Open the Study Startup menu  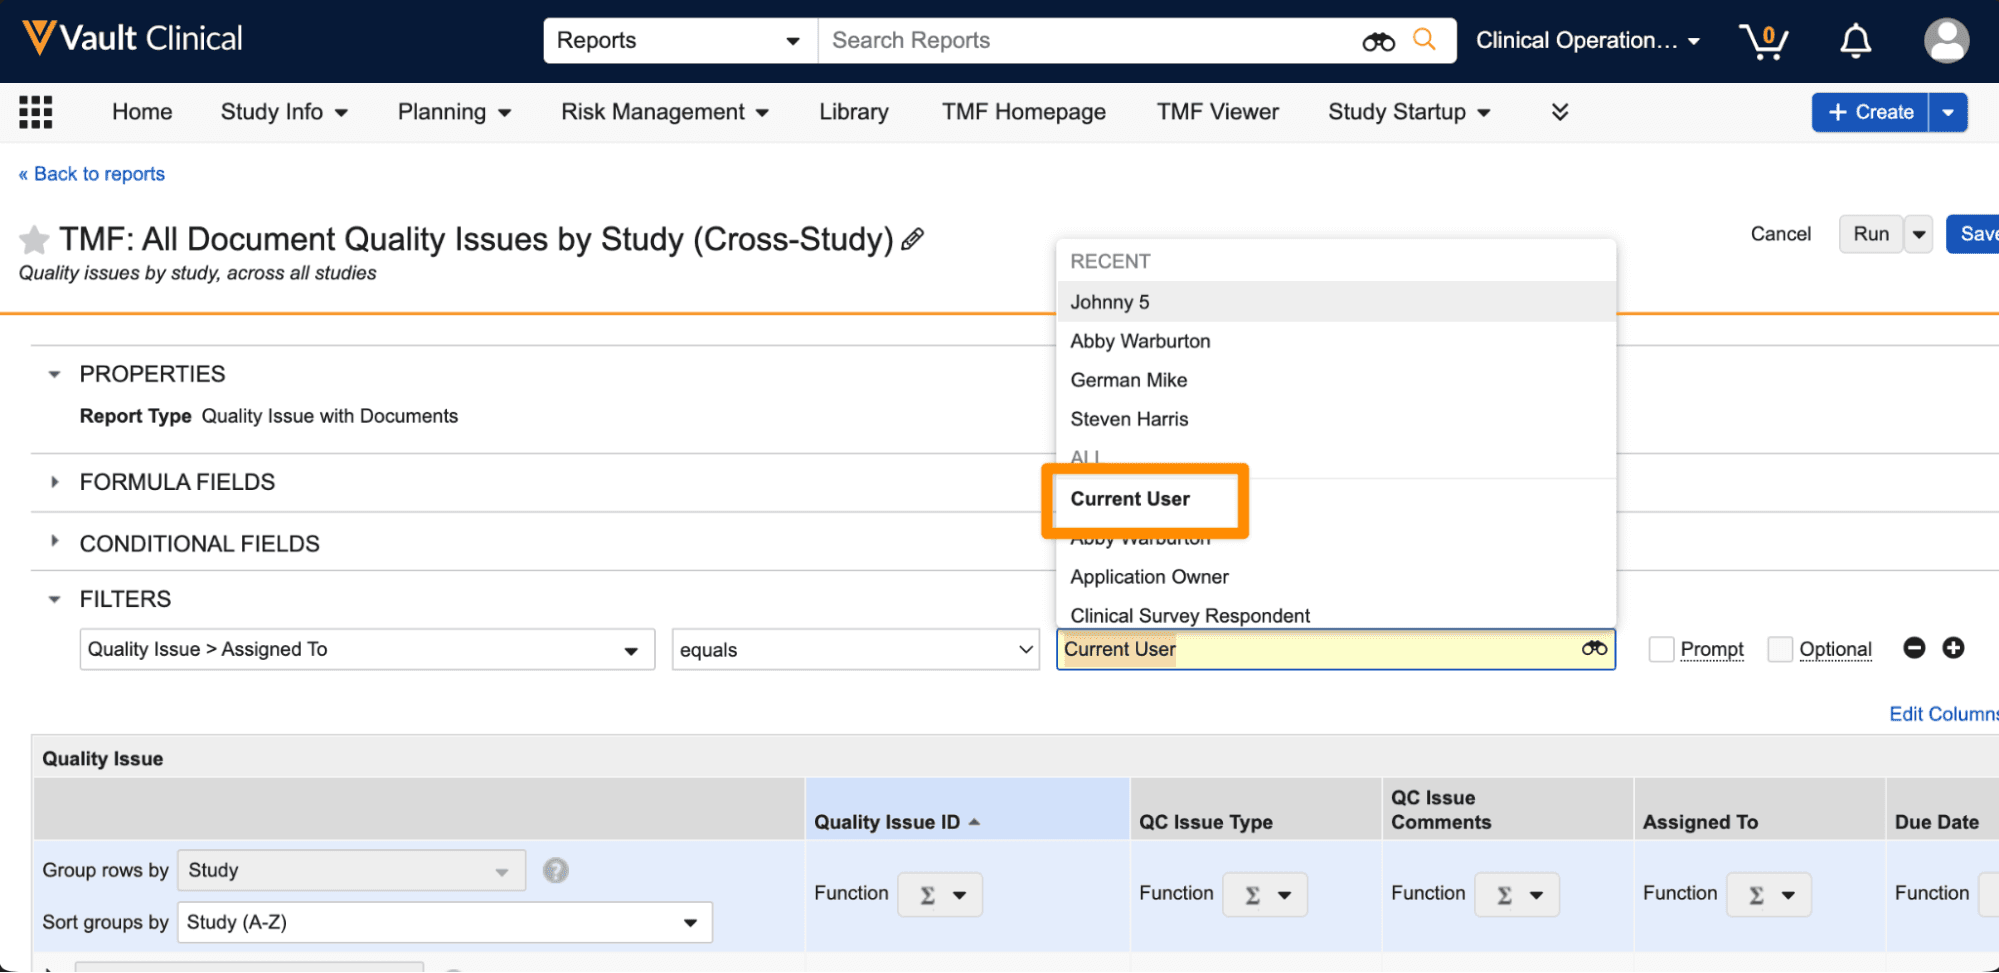coord(1409,112)
